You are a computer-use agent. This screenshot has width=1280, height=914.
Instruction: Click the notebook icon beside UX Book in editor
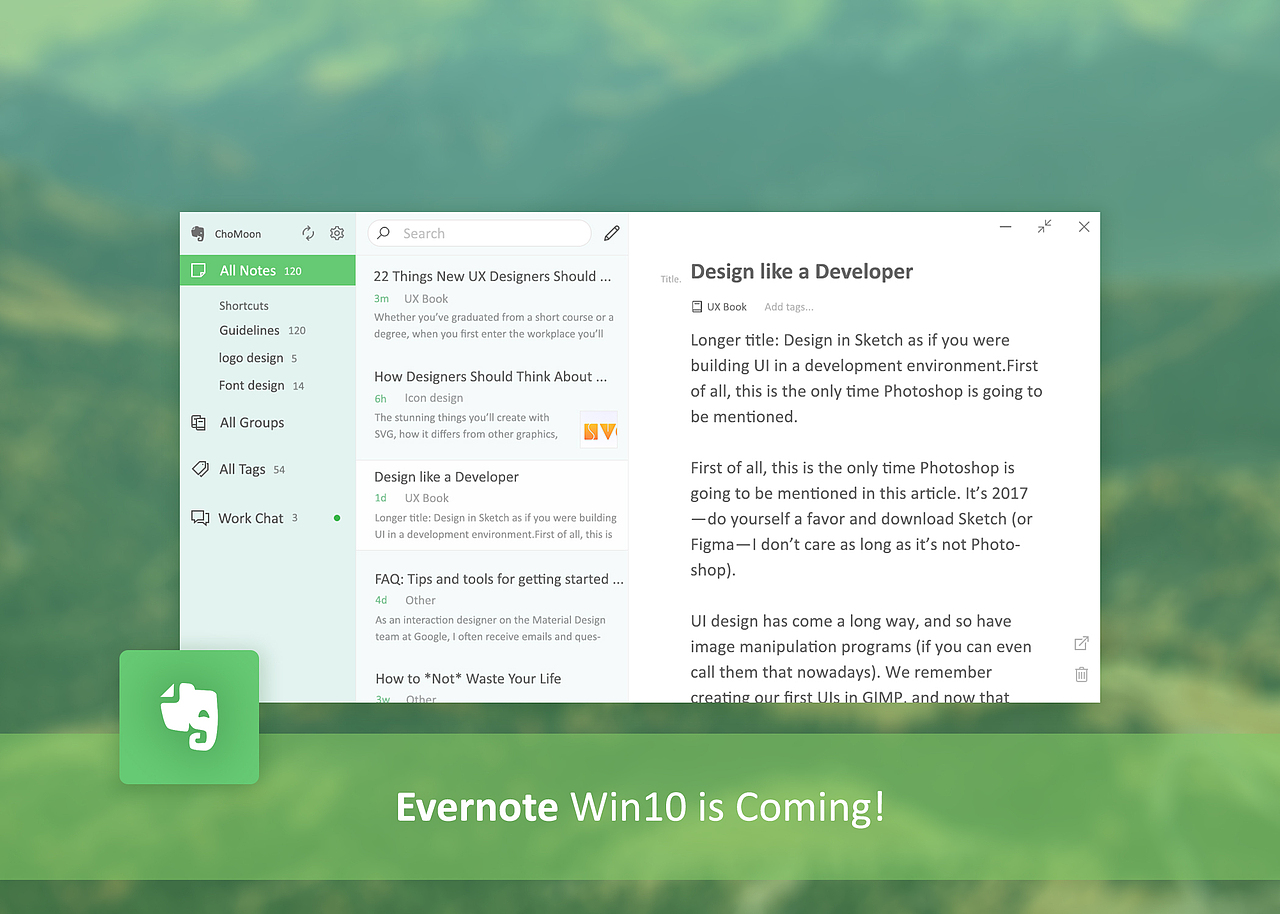click(697, 307)
